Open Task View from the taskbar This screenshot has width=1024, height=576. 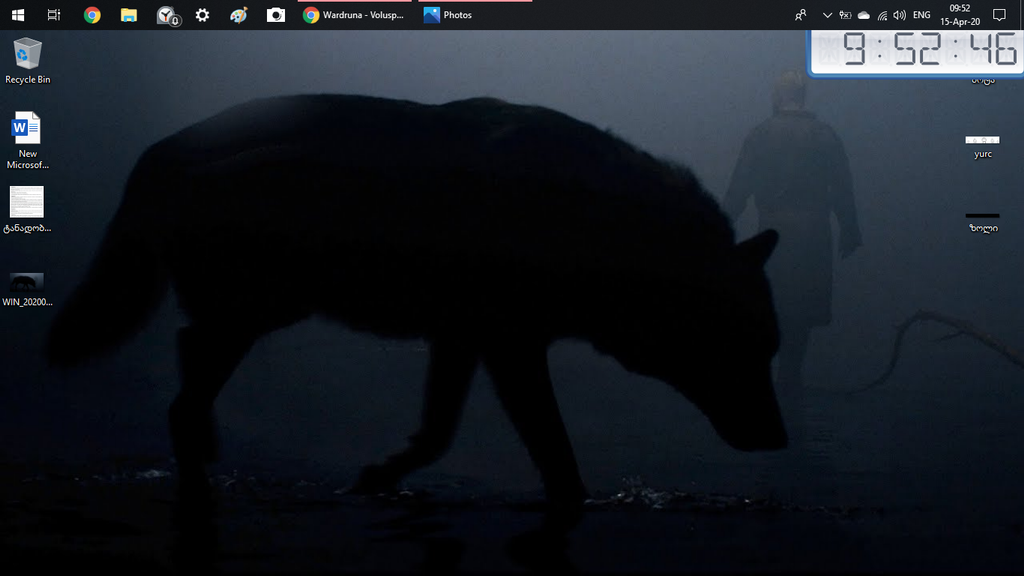(x=54, y=14)
